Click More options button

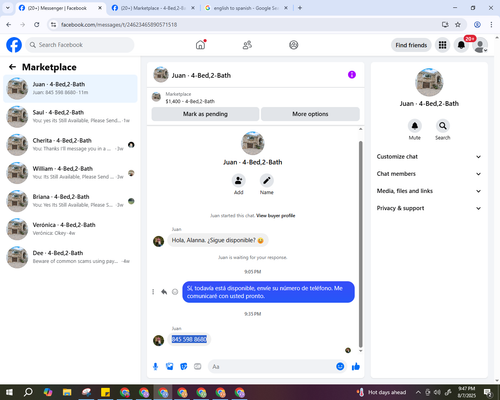tap(310, 114)
